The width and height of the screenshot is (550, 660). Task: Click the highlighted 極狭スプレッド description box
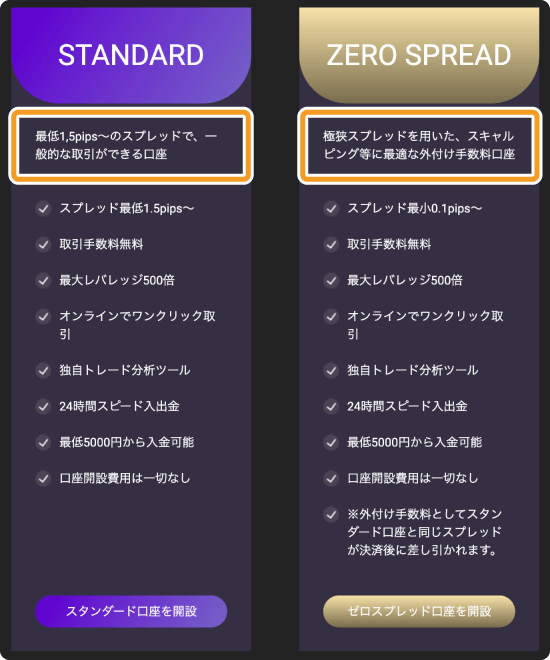pyautogui.click(x=420, y=146)
